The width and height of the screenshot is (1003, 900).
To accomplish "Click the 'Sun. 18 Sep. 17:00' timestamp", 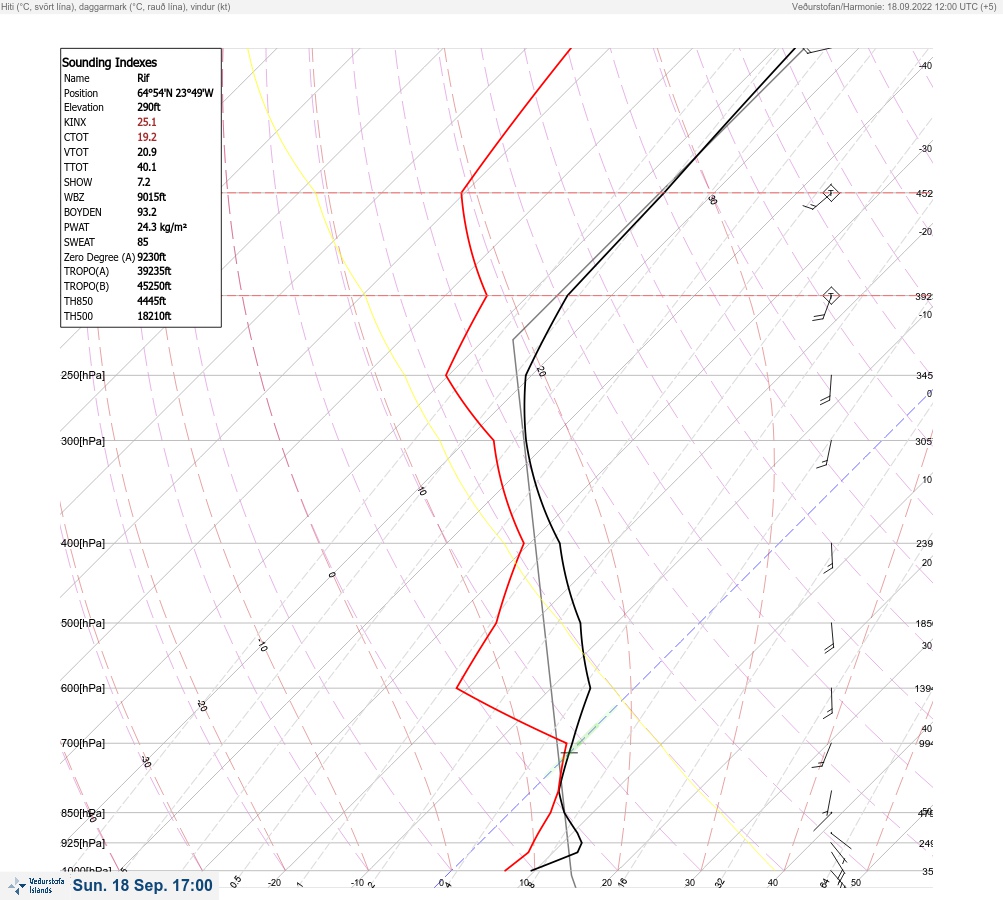I will pyautogui.click(x=143, y=885).
